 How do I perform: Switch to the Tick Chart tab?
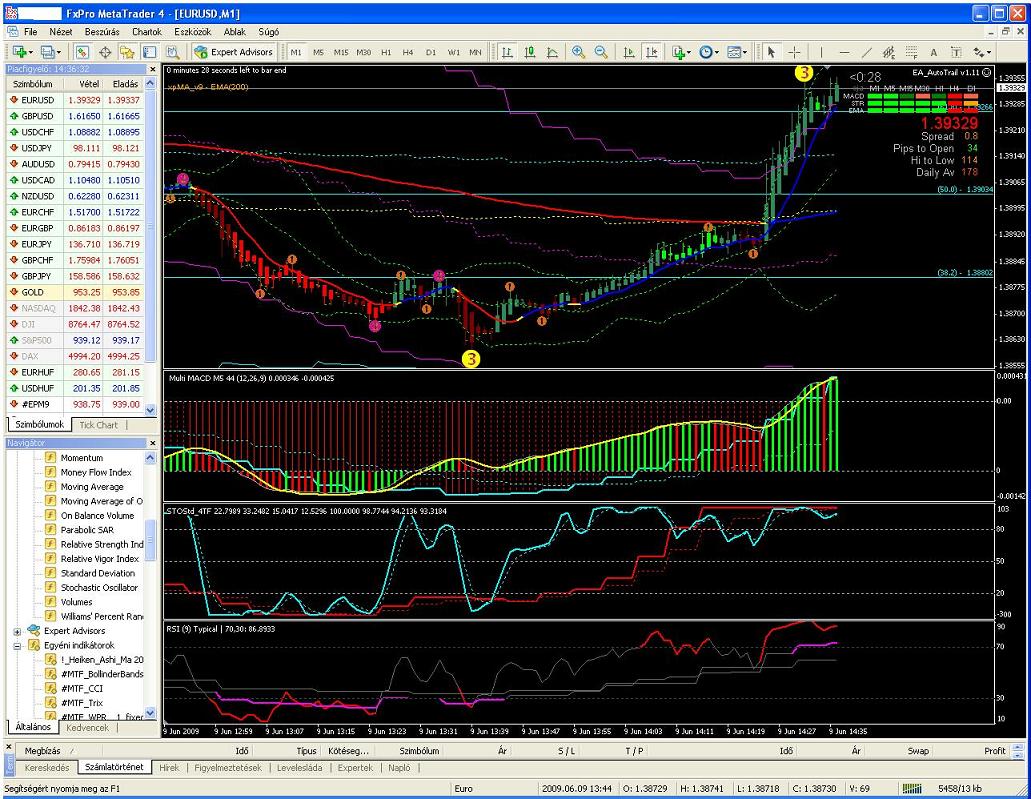[98, 425]
